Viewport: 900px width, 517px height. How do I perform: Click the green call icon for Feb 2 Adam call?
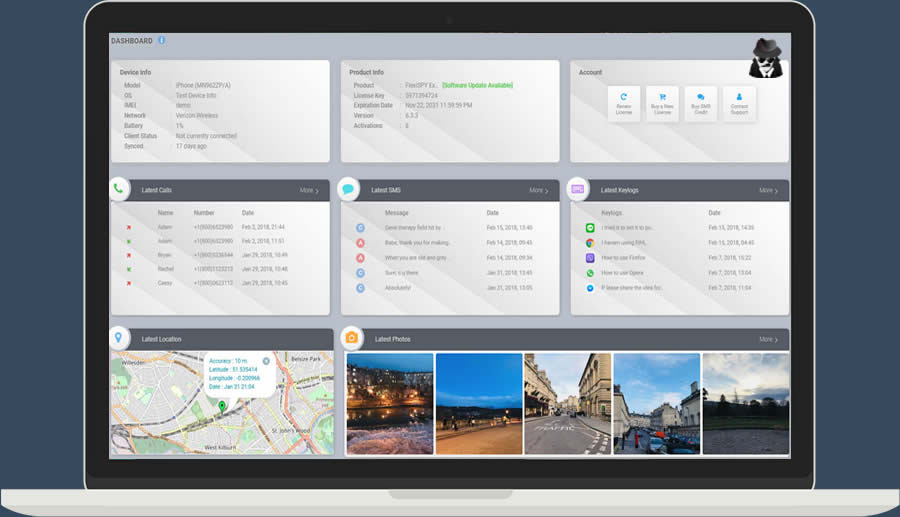click(x=129, y=241)
